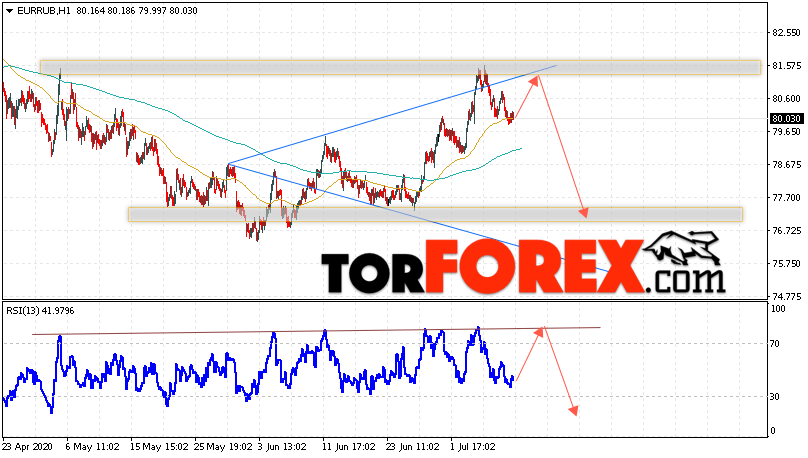Click the 82.550 price axis label
The image size is (808, 458).
[x=786, y=32]
